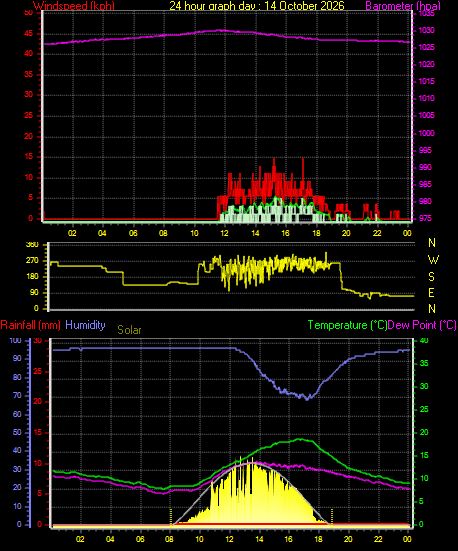Click barometer axis value 1005
458x551 pixels.
pos(426,115)
